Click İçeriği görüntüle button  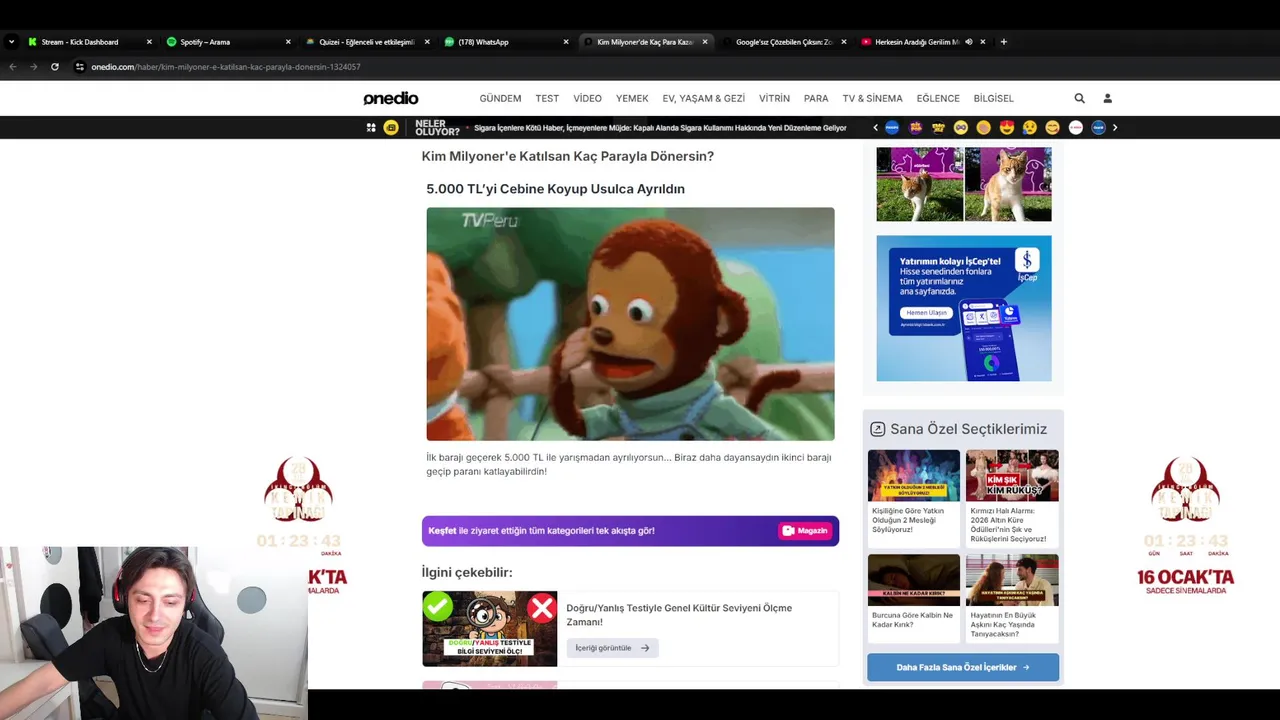click(x=612, y=648)
